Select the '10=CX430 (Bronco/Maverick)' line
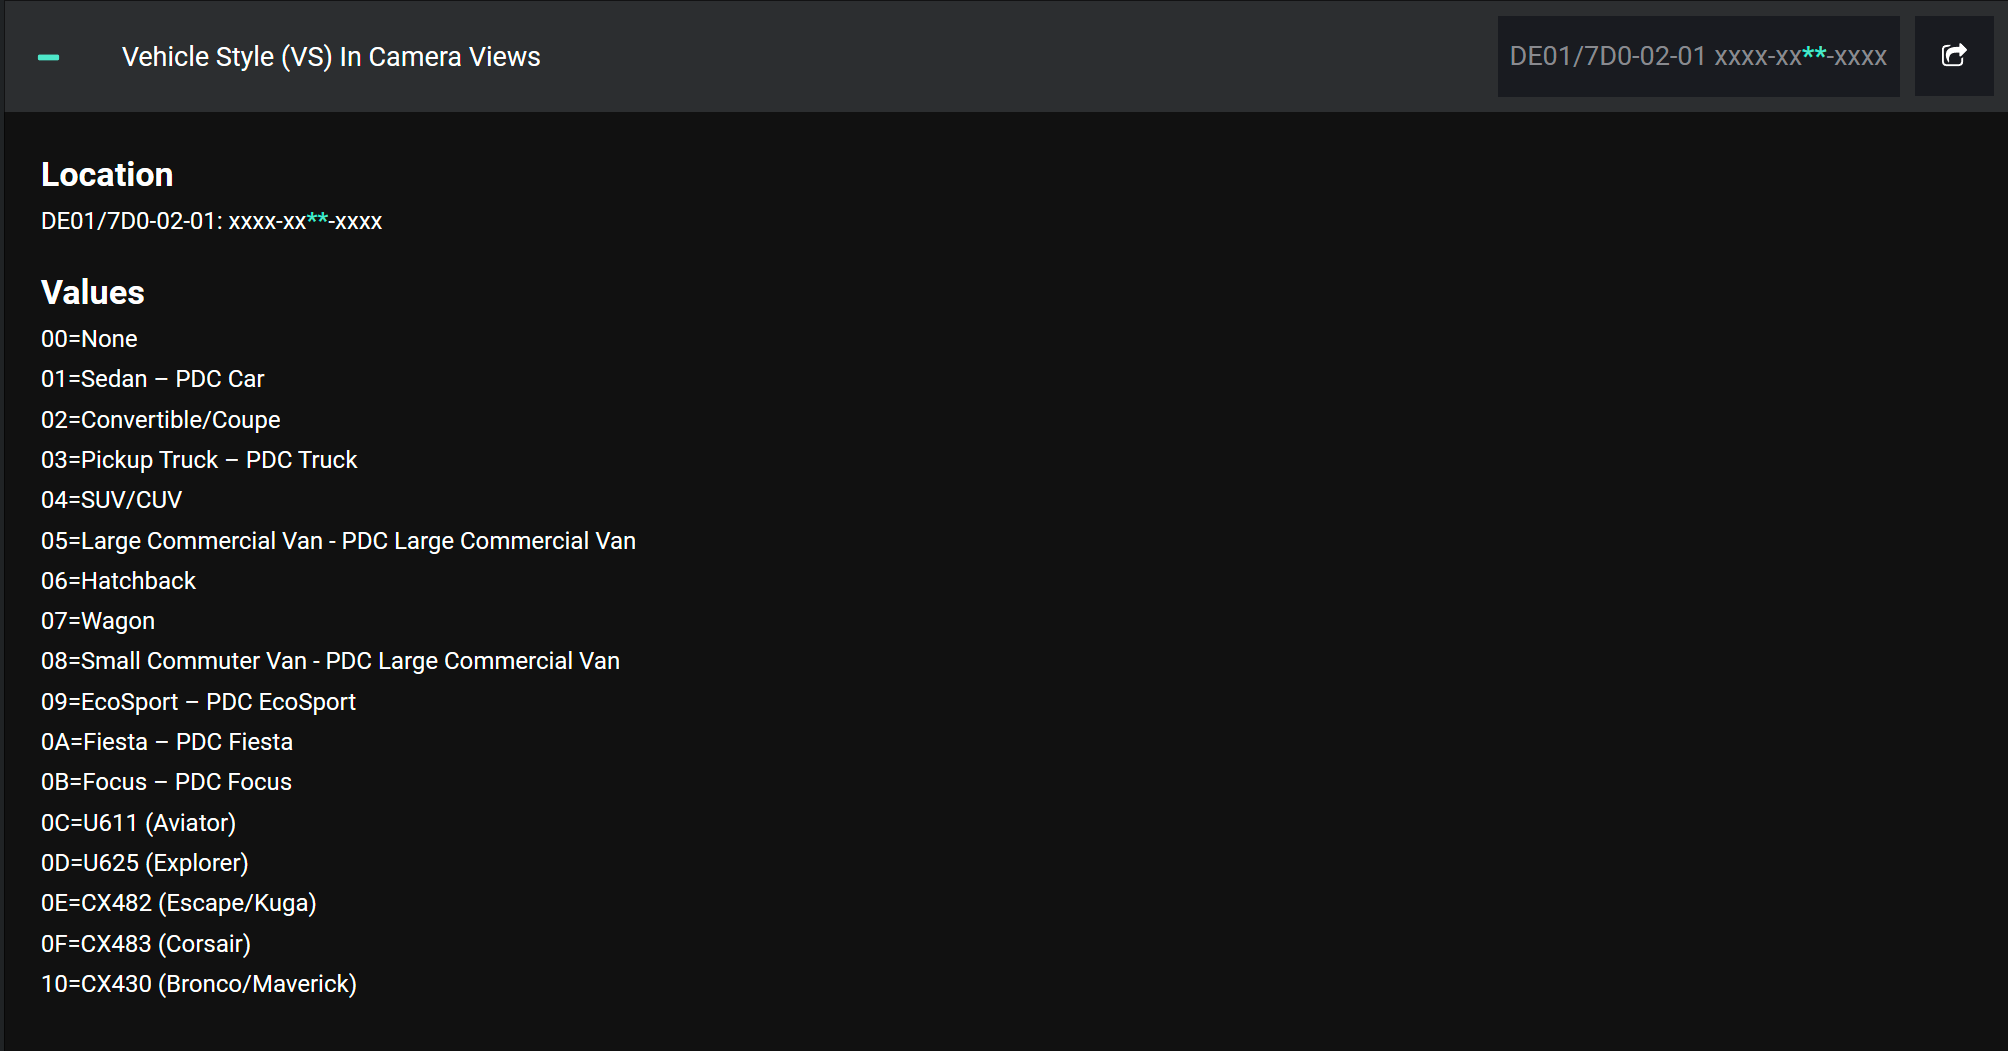The width and height of the screenshot is (2008, 1051). (x=199, y=984)
